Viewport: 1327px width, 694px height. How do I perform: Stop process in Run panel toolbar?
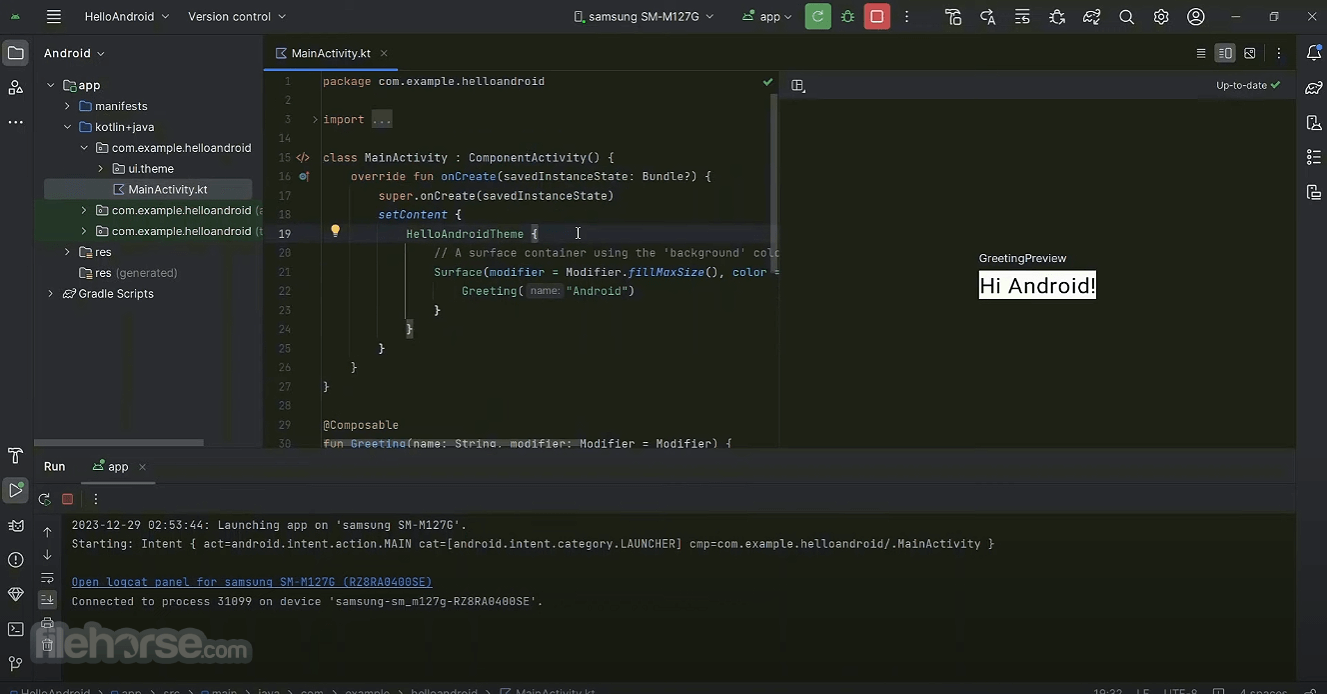[68, 499]
